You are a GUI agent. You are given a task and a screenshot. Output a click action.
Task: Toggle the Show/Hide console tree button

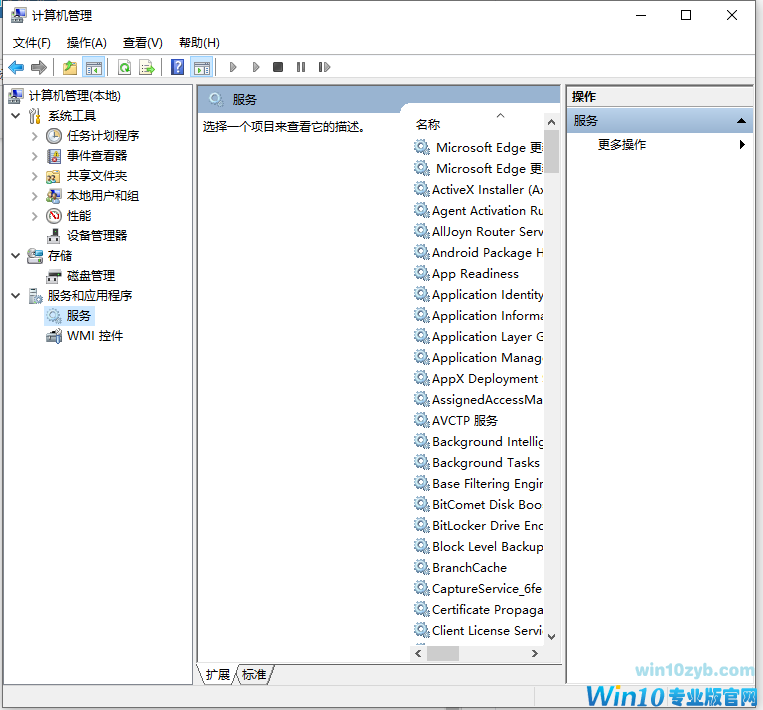click(93, 67)
